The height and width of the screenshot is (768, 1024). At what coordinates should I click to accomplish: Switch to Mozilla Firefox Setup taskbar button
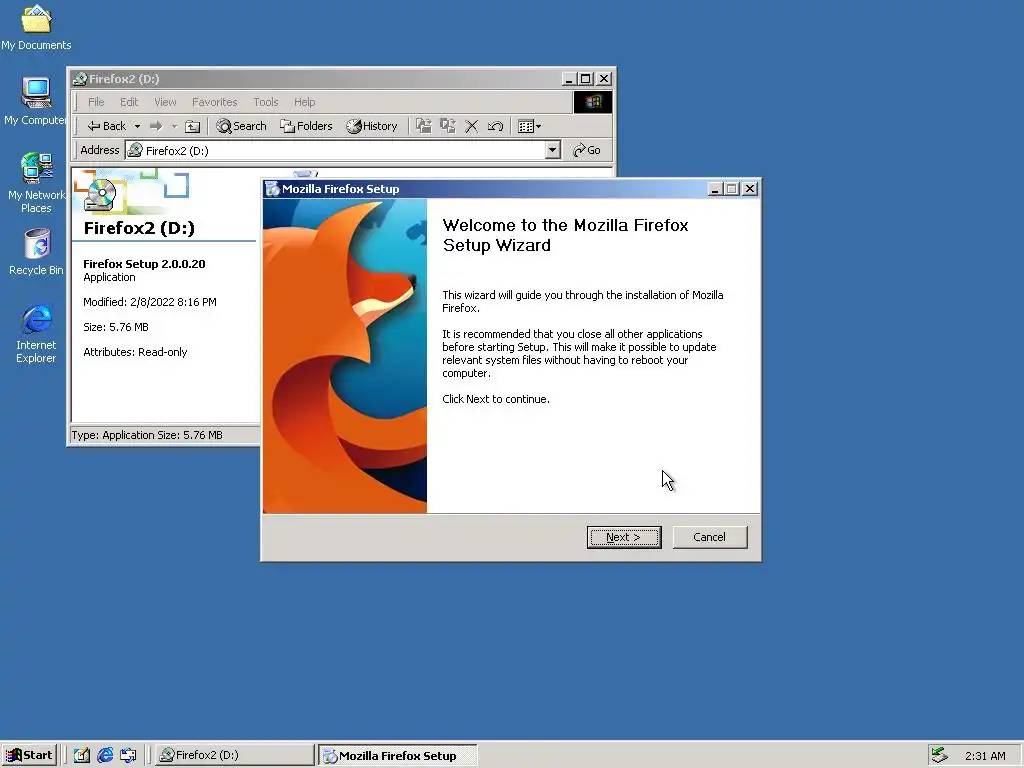point(398,756)
